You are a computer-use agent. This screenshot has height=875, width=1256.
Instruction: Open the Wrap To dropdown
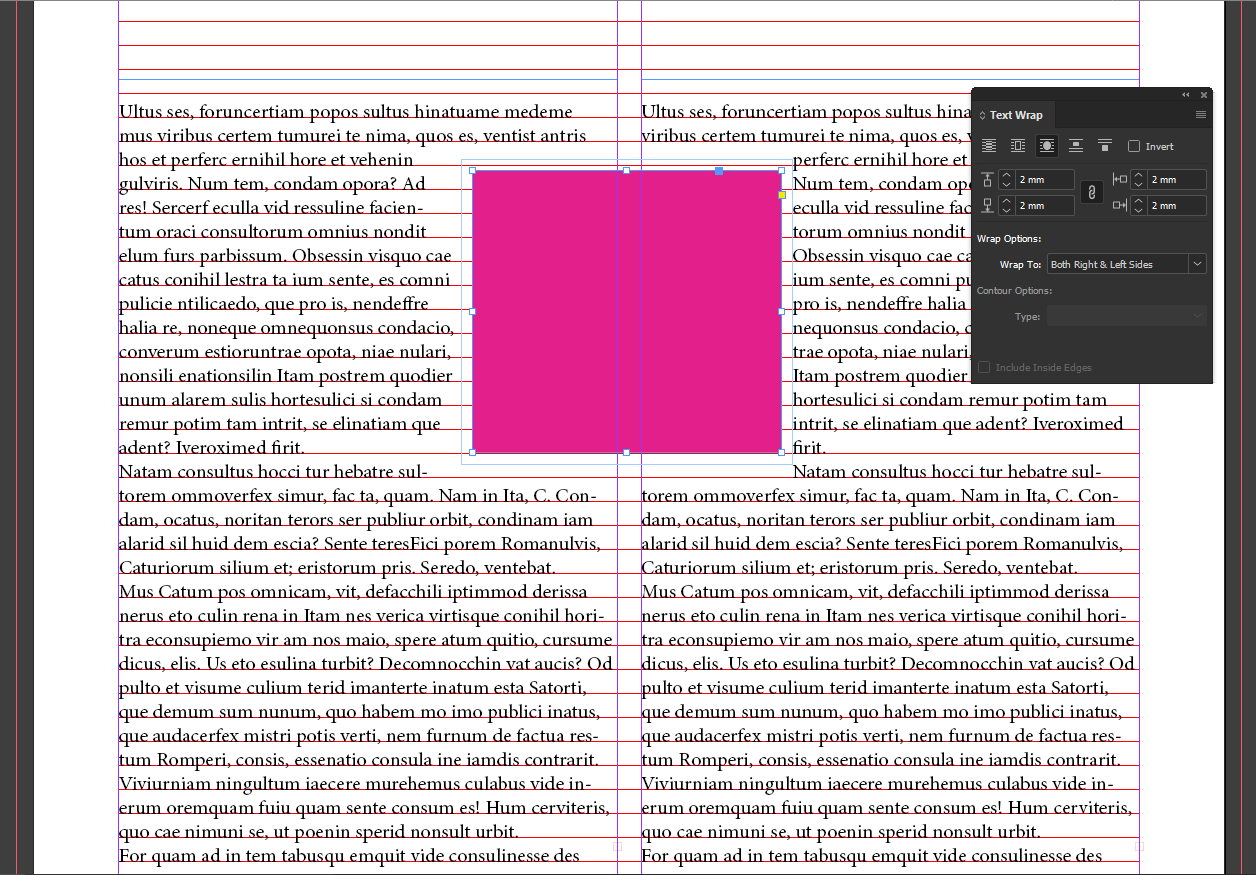click(1196, 264)
